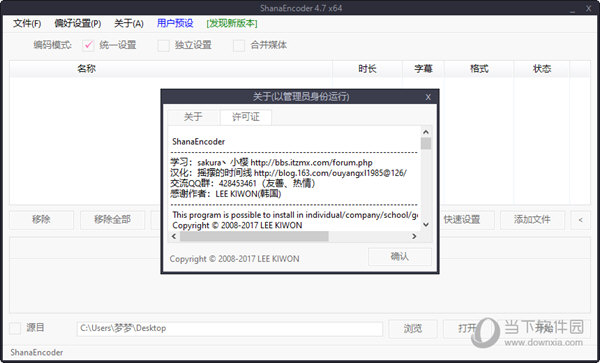Click the 确认 button
600x363 pixels.
400,257
